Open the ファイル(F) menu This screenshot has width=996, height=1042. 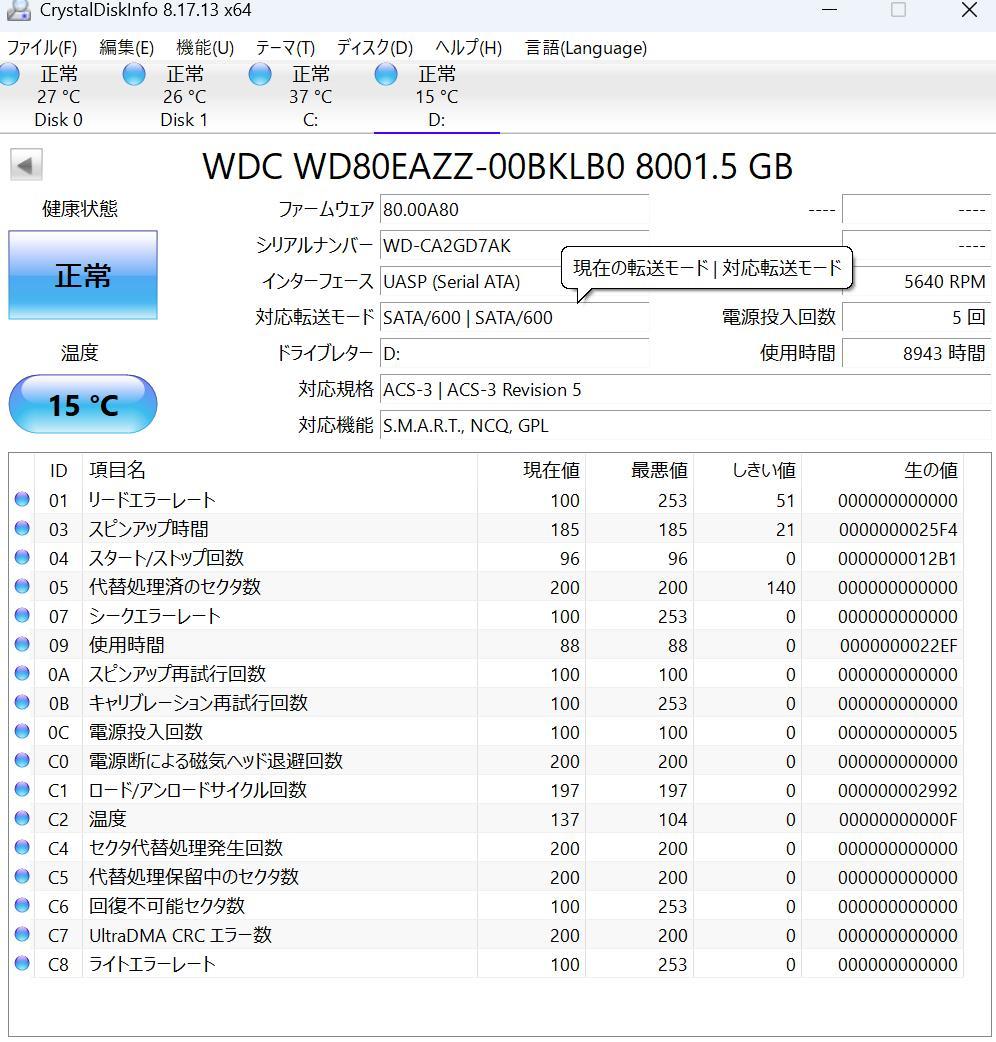click(41, 47)
